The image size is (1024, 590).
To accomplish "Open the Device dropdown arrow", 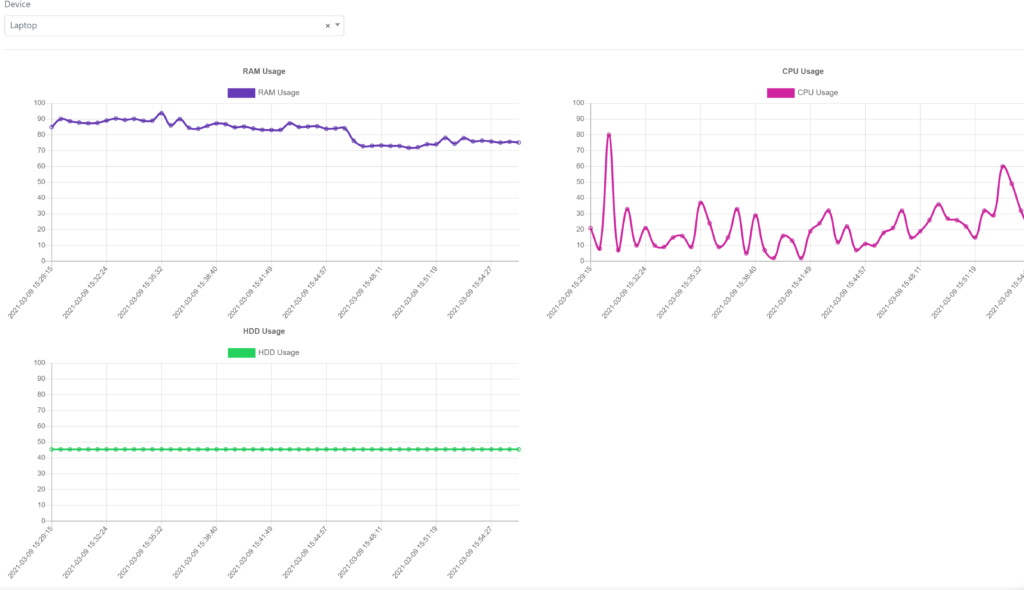I will pos(338,25).
